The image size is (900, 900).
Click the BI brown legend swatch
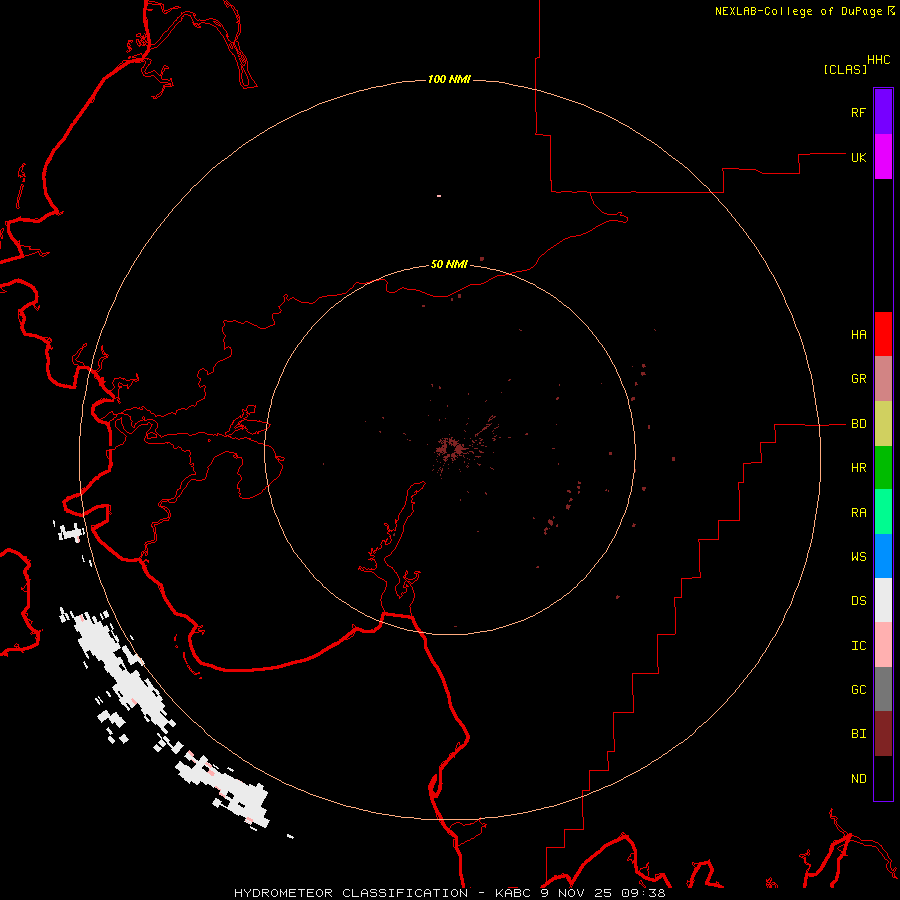coord(883,734)
